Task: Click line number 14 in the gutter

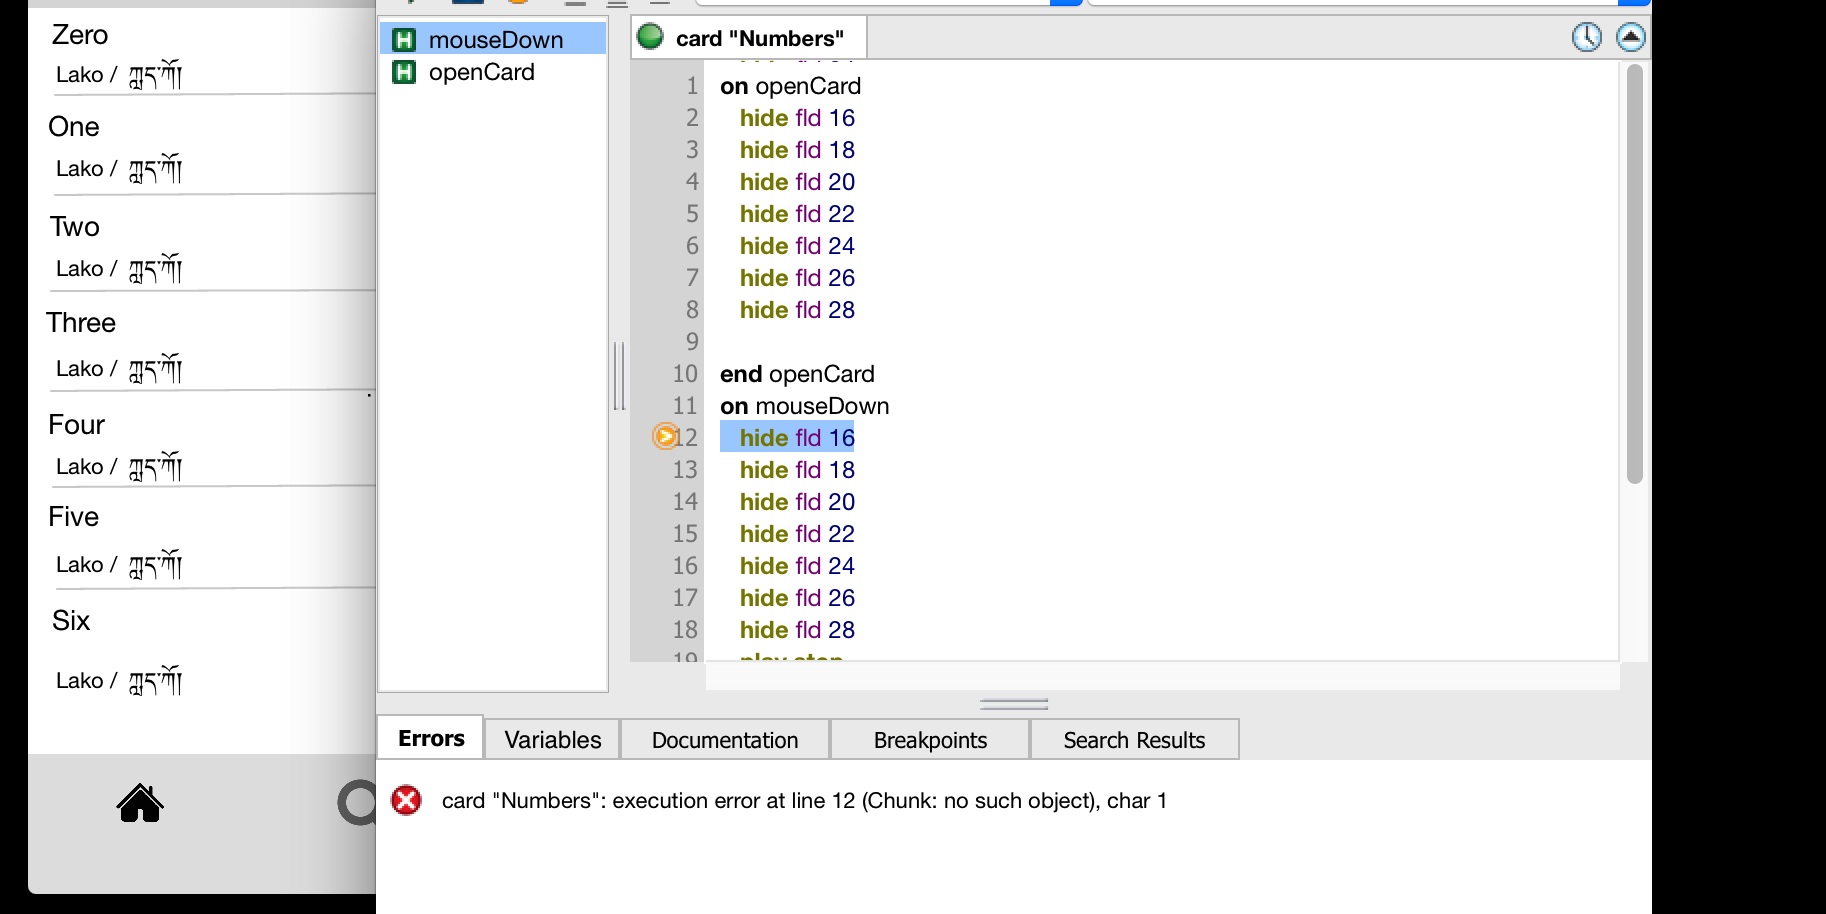Action: click(685, 502)
